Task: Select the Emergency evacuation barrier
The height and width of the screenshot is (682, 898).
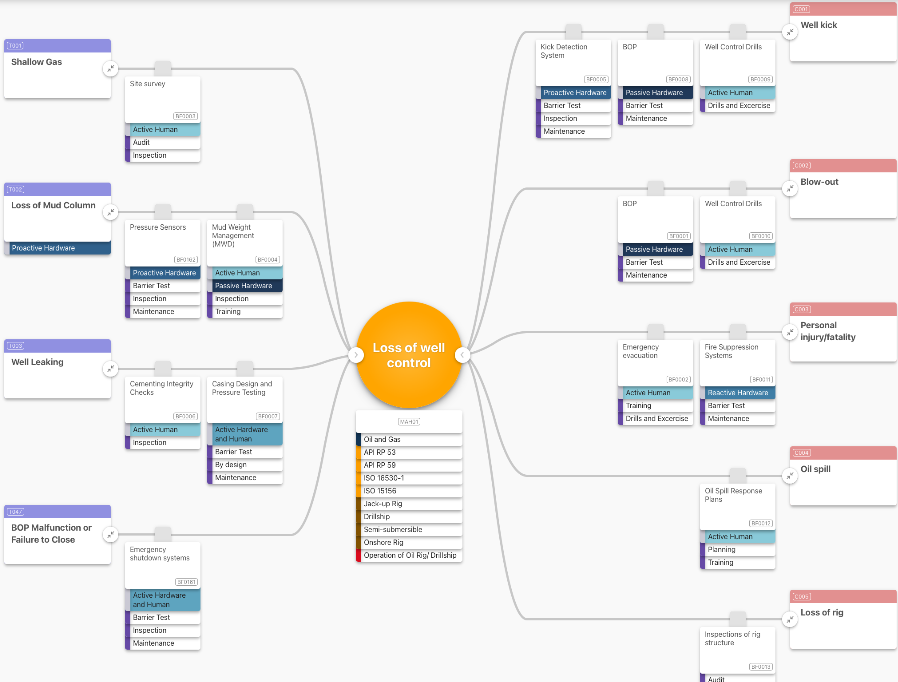Action: pyautogui.click(x=655, y=363)
